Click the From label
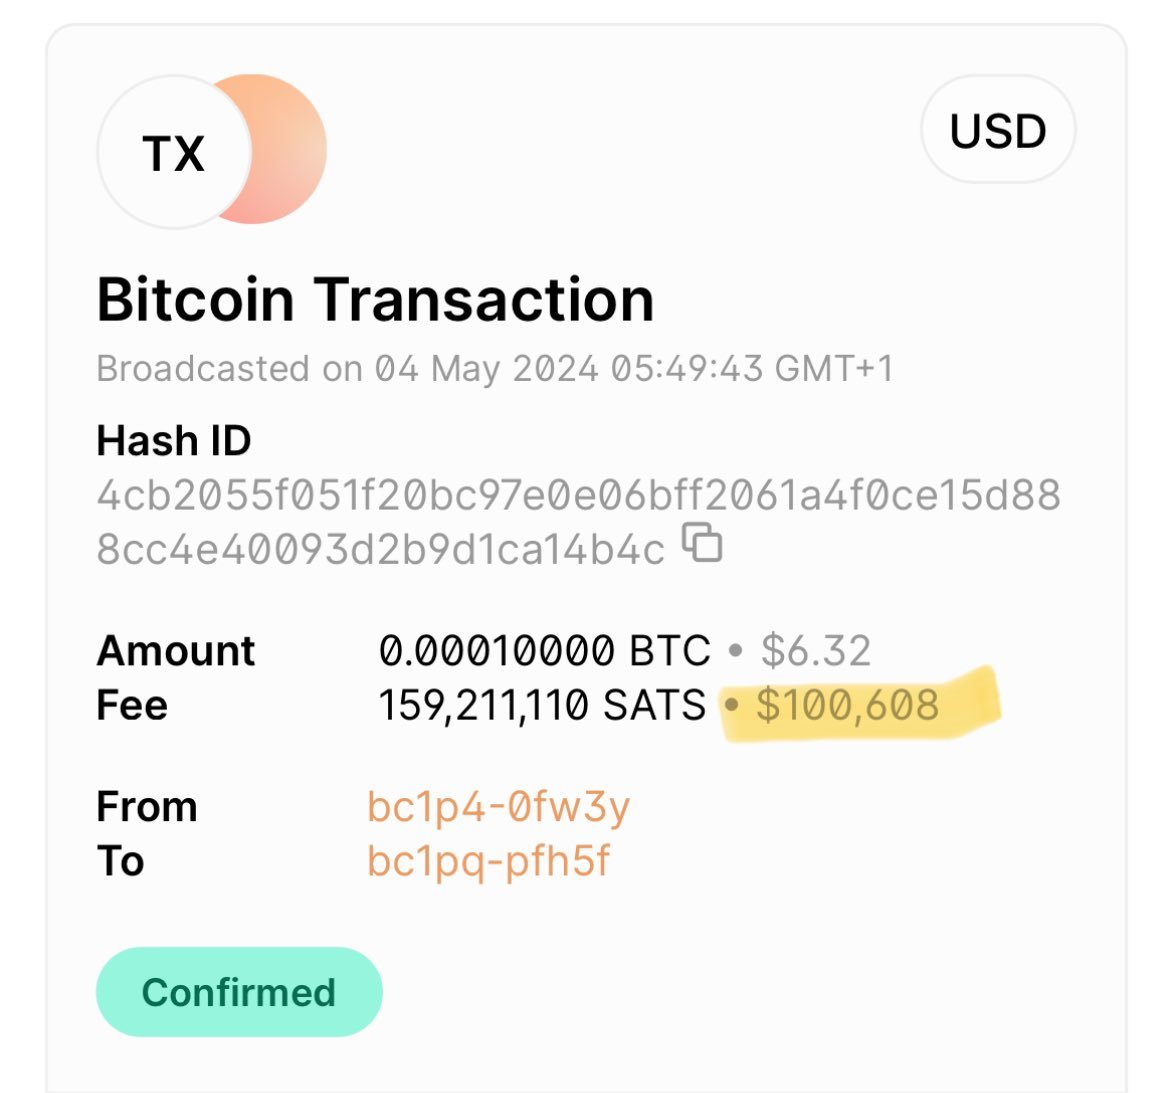Screen dimensions: 1170x1093 tap(147, 807)
